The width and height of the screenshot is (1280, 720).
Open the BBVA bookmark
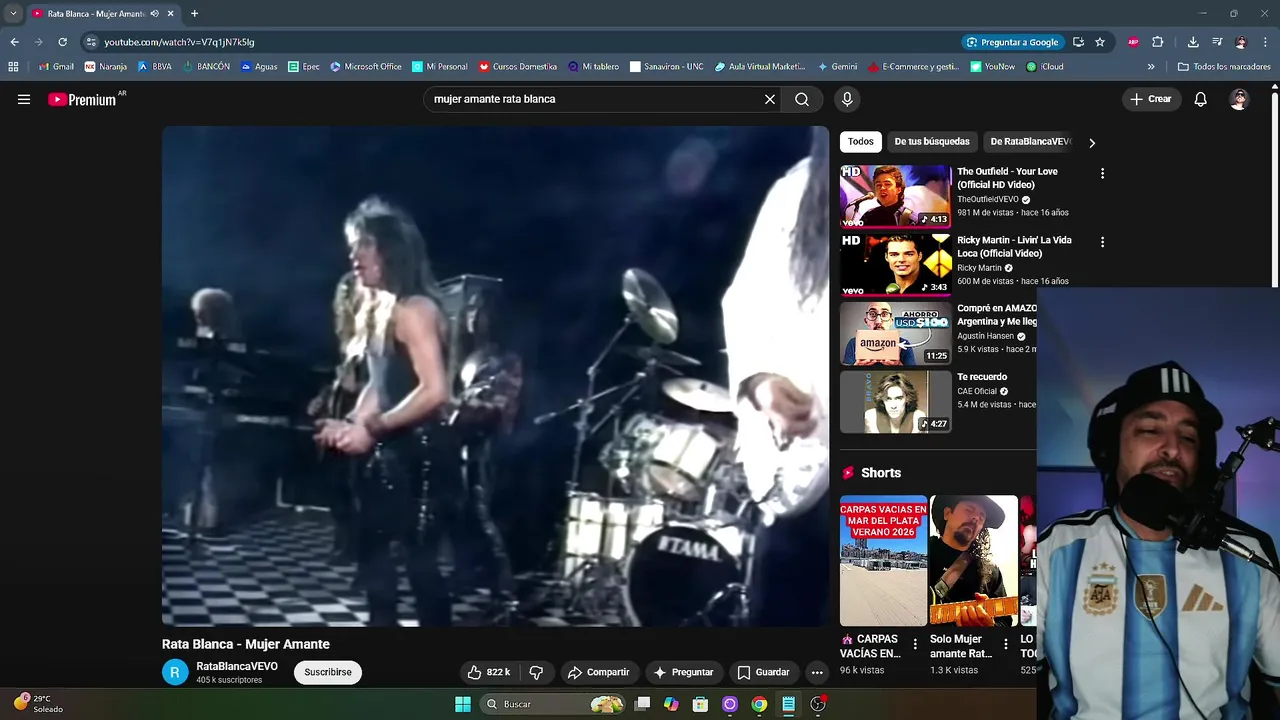pos(155,67)
